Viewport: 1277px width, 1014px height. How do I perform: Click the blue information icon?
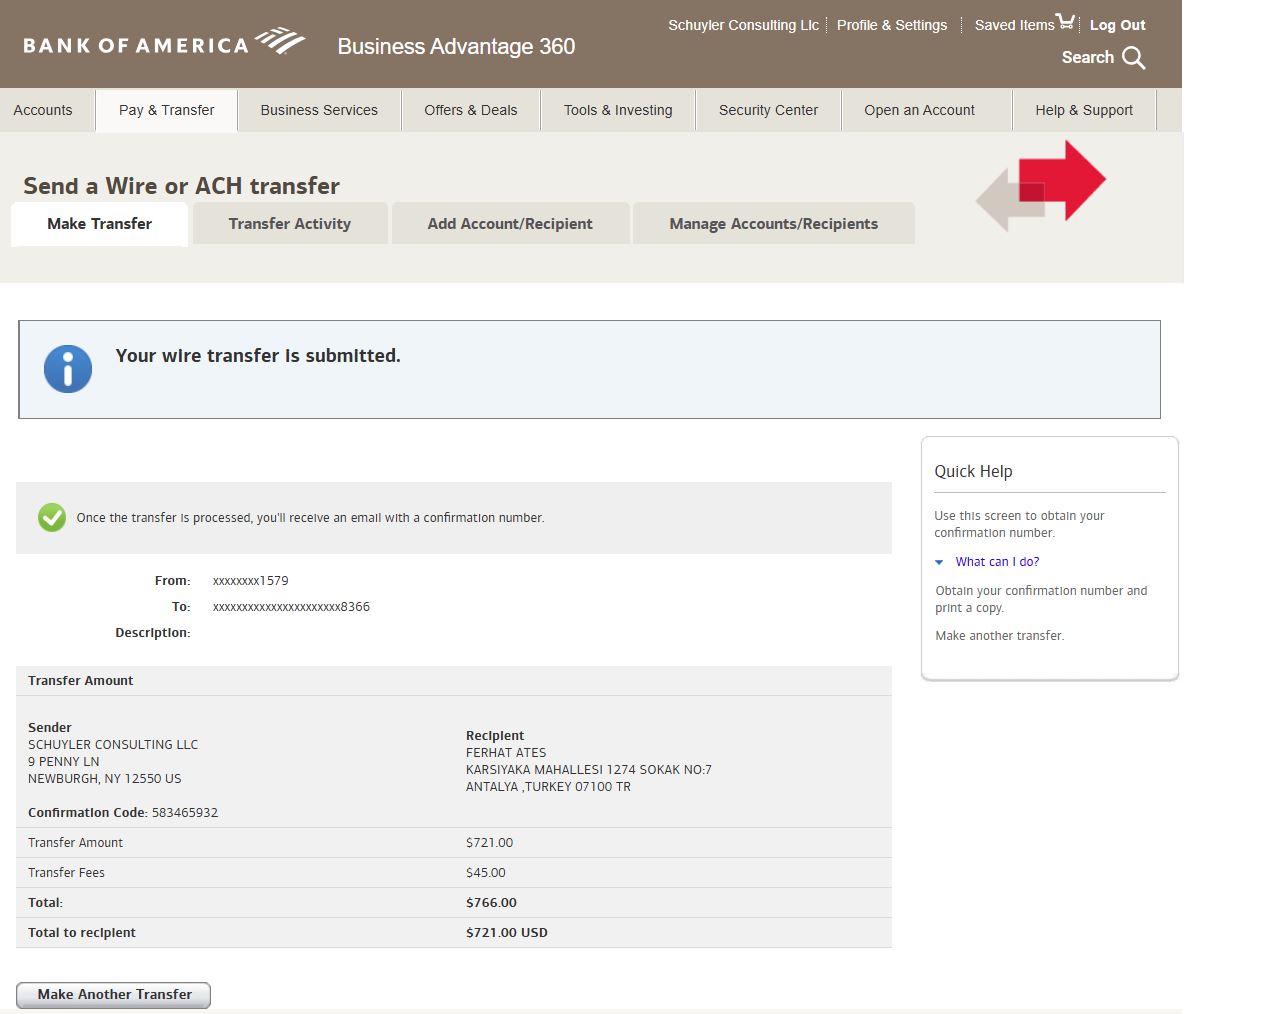pos(68,369)
